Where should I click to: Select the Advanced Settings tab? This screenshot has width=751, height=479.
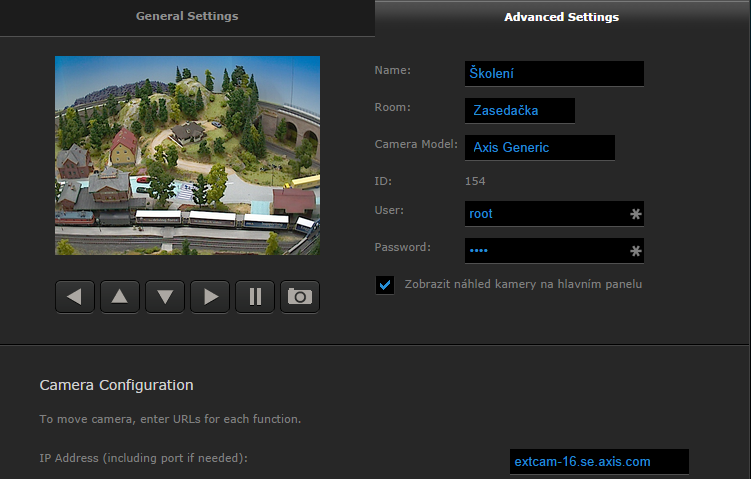pyautogui.click(x=561, y=17)
